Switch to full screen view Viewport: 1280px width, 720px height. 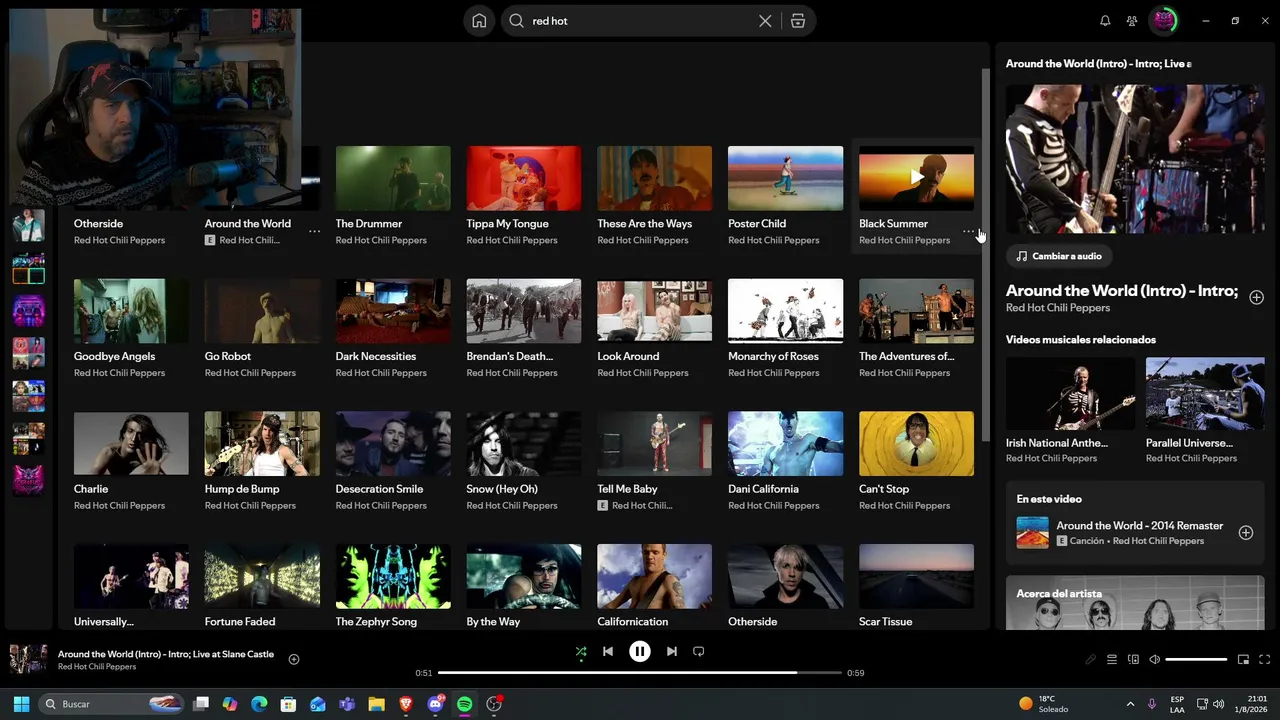click(x=1264, y=660)
